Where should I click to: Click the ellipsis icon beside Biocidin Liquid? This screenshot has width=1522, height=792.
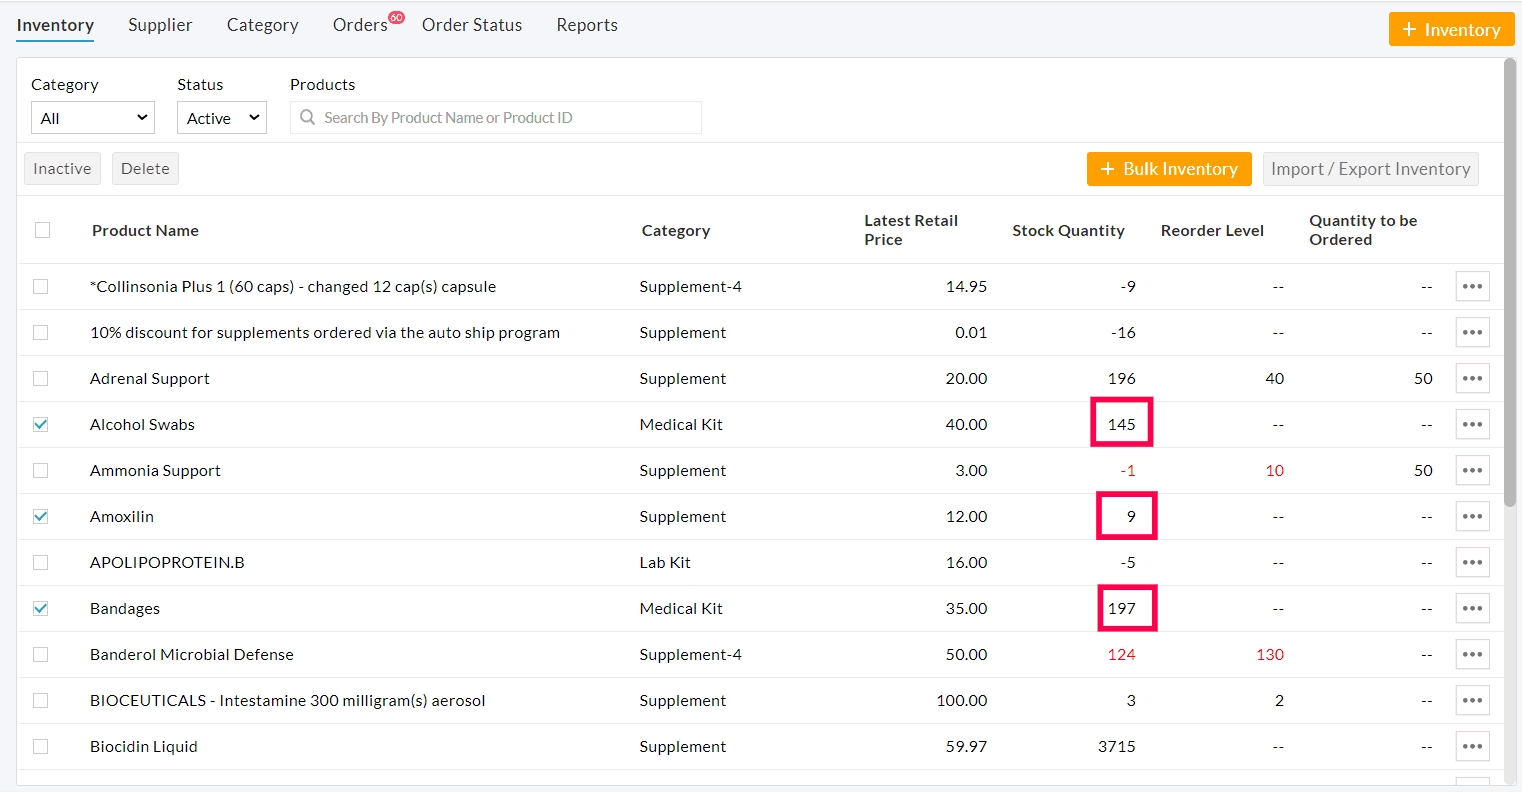point(1472,746)
